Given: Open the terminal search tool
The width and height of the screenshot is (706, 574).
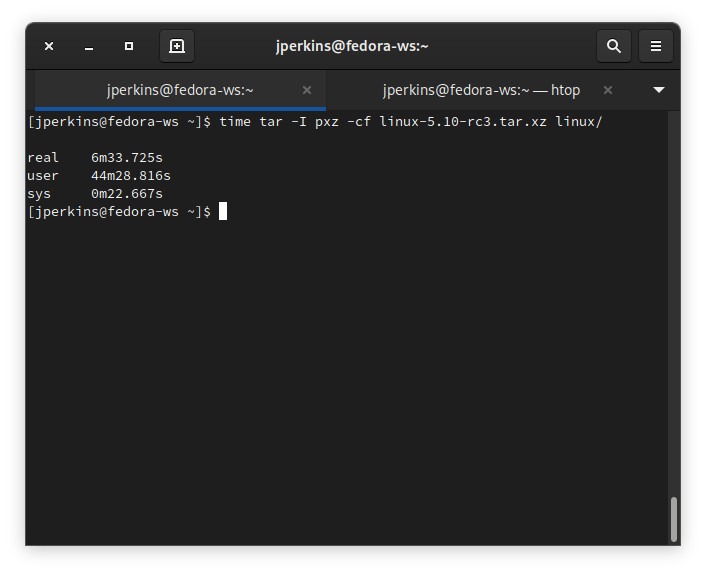Looking at the screenshot, I should tap(614, 46).
